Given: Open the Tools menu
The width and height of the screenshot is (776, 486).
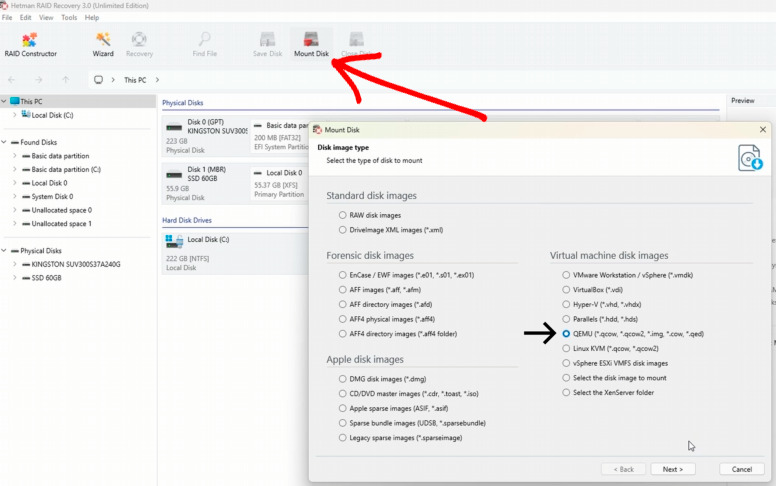Looking at the screenshot, I should (x=69, y=17).
